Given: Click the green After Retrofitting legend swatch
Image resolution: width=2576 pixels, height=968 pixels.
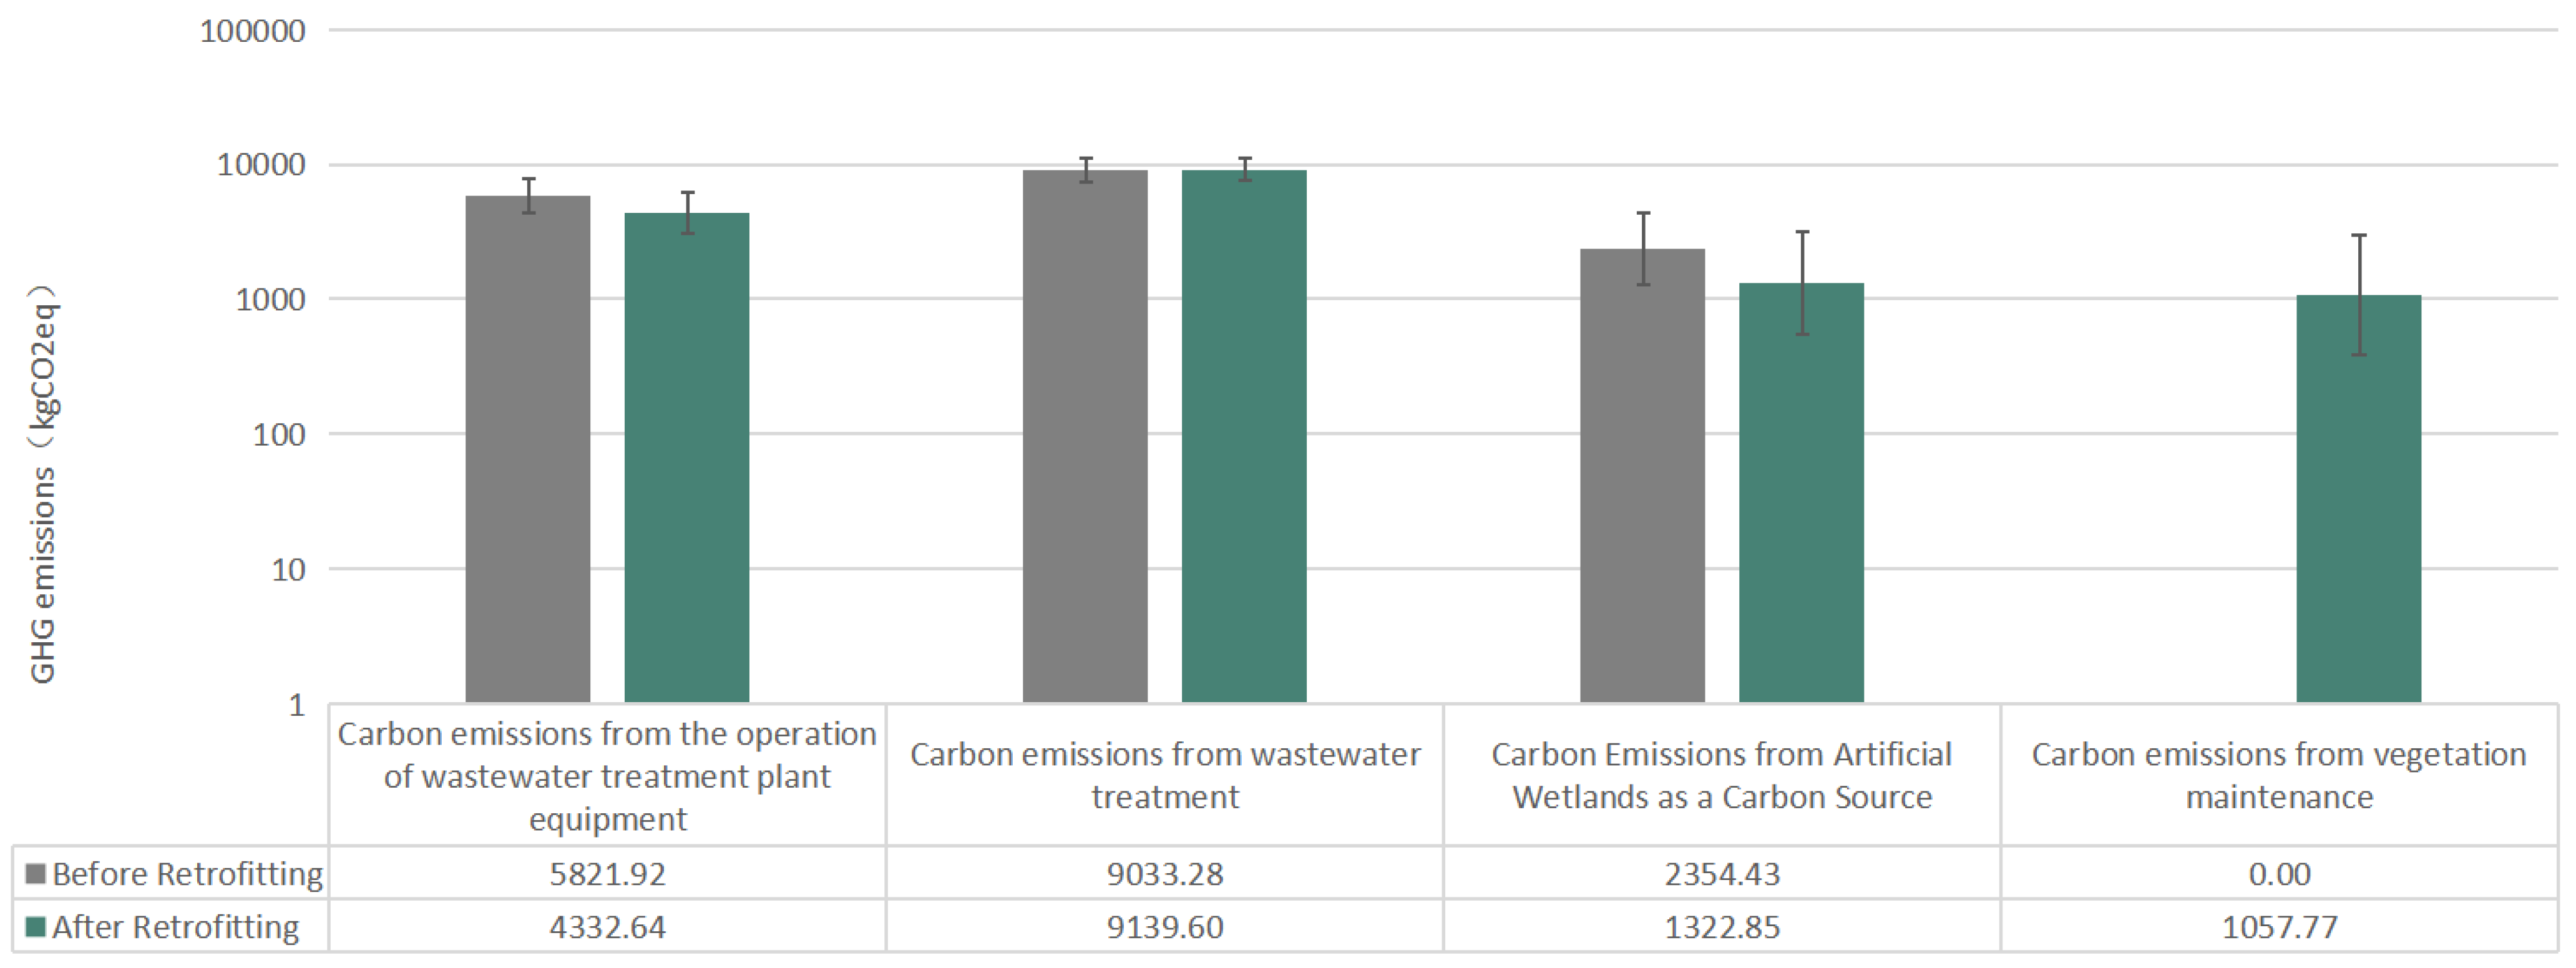Looking at the screenshot, I should pyautogui.click(x=36, y=927).
